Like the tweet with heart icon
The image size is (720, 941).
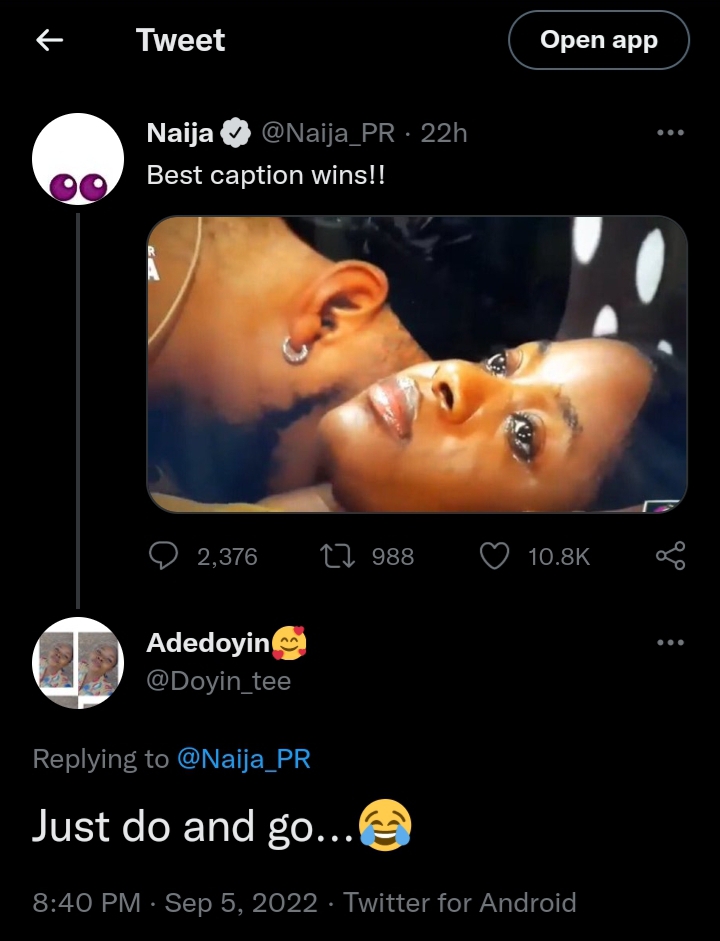point(495,556)
